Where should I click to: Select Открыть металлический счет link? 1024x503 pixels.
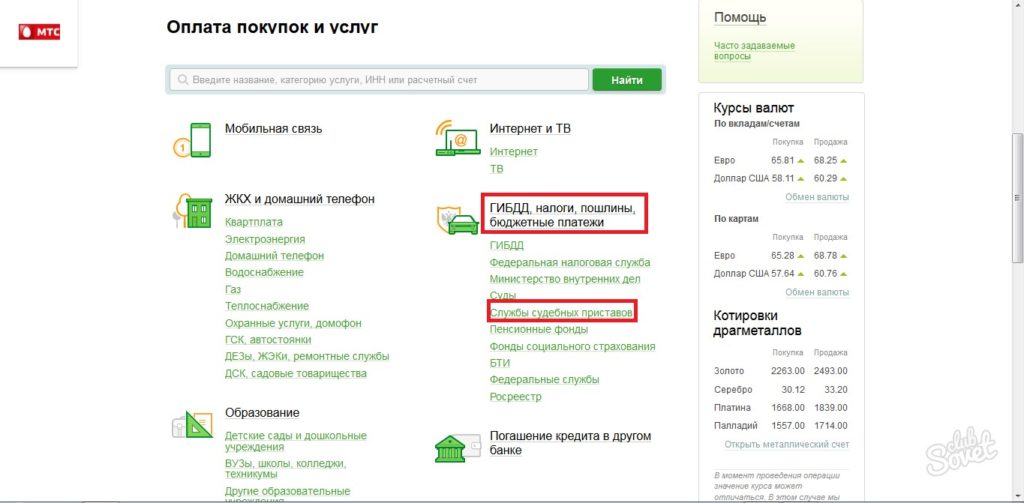click(x=787, y=444)
